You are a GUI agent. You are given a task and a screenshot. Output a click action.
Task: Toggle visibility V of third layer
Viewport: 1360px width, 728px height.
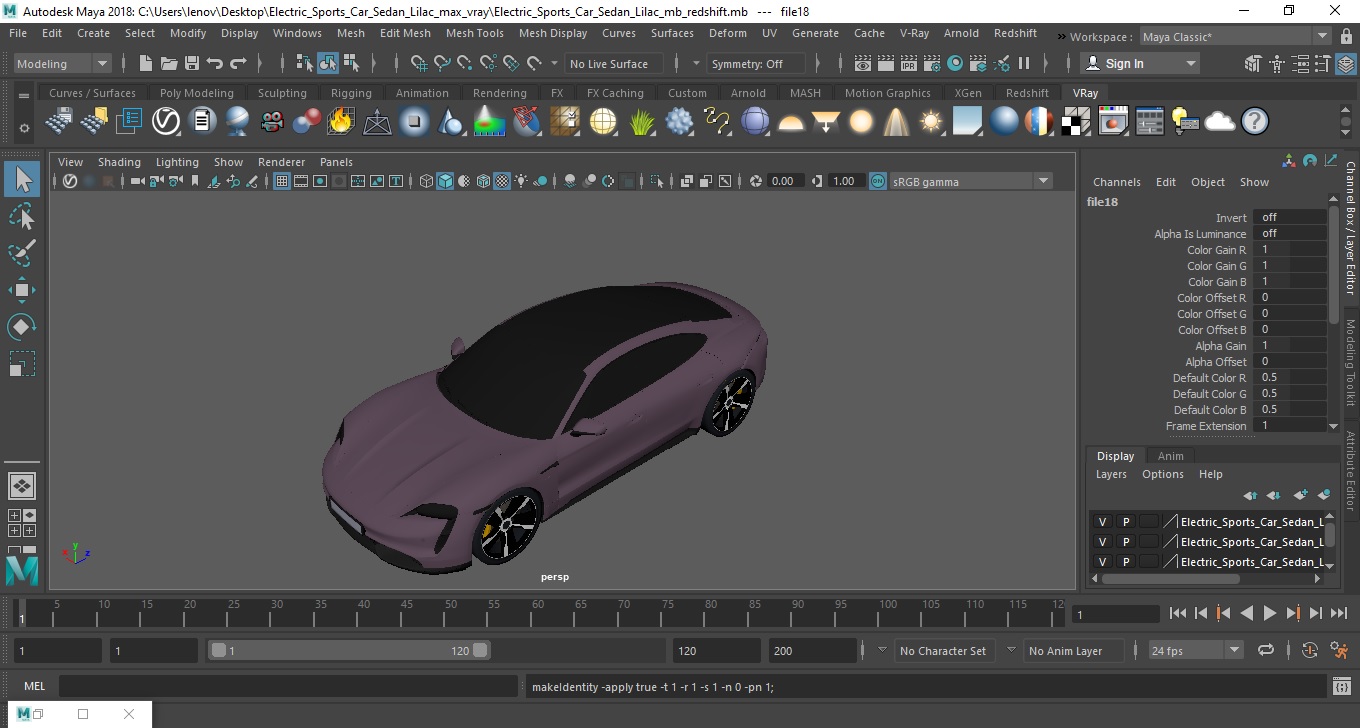click(x=1103, y=561)
